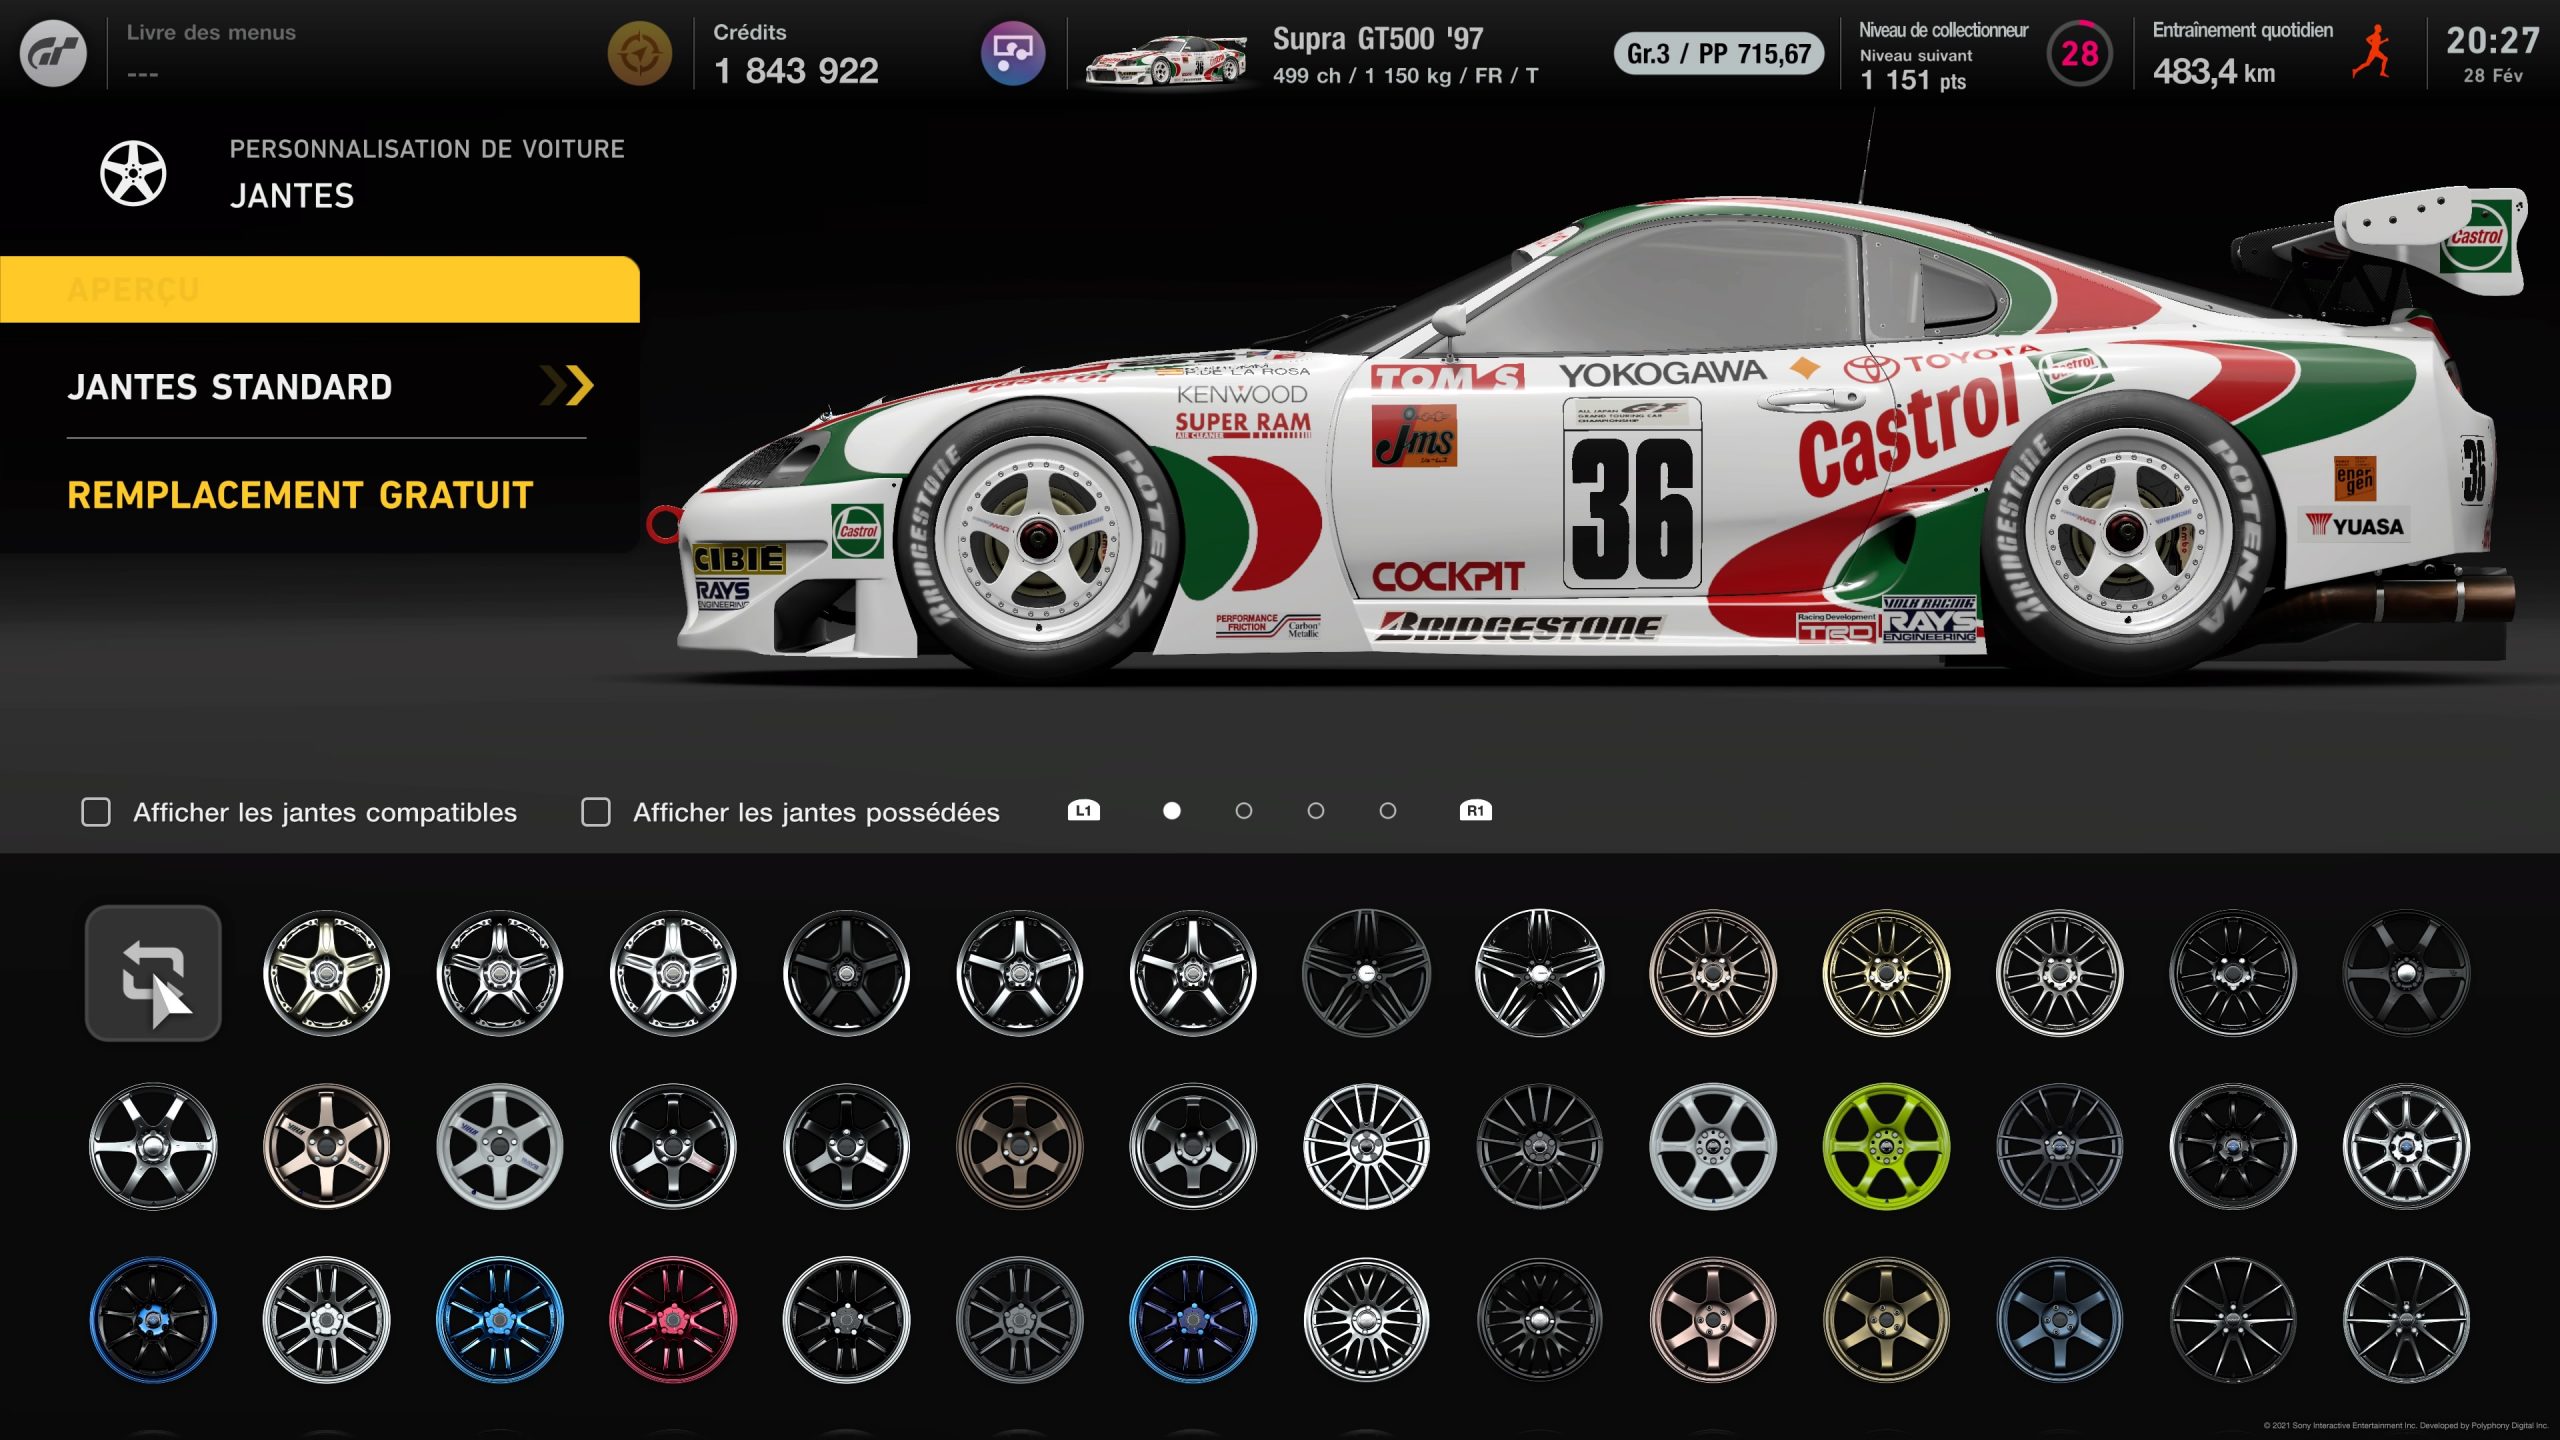This screenshot has width=2560, height=1440.
Task: Select the wheel rim icon next to JANTES heading
Action: 135,175
